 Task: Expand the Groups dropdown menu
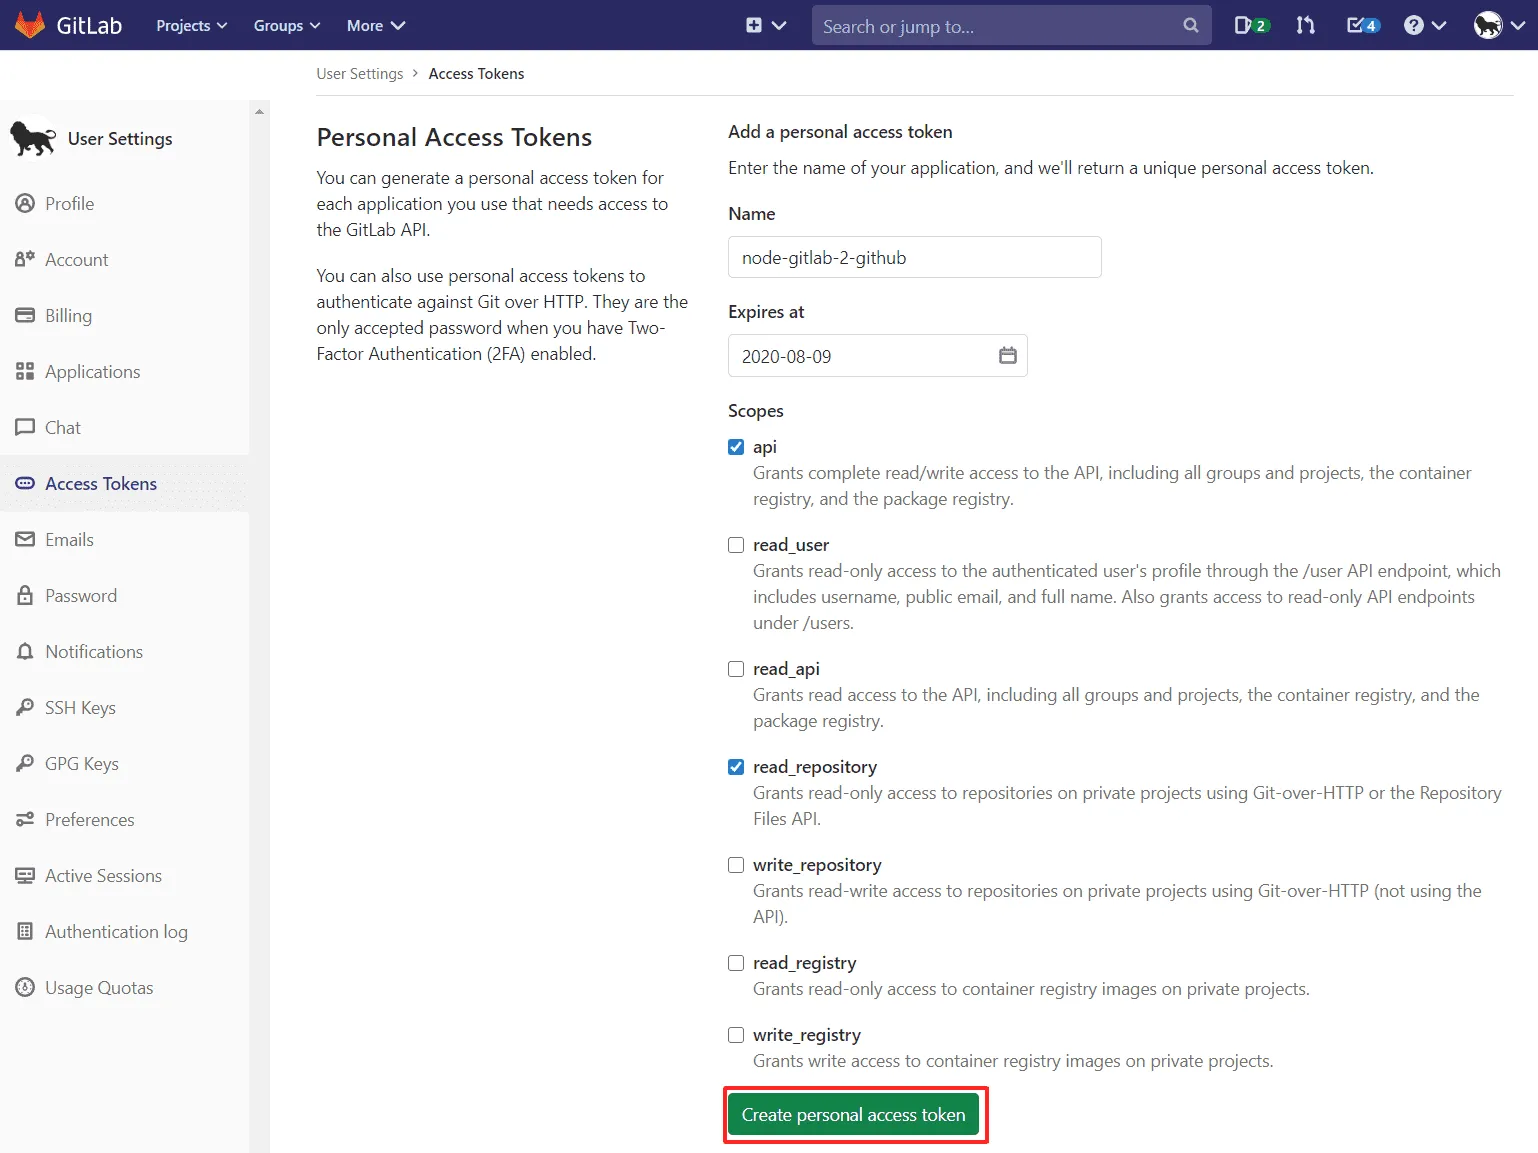pyautogui.click(x=286, y=25)
